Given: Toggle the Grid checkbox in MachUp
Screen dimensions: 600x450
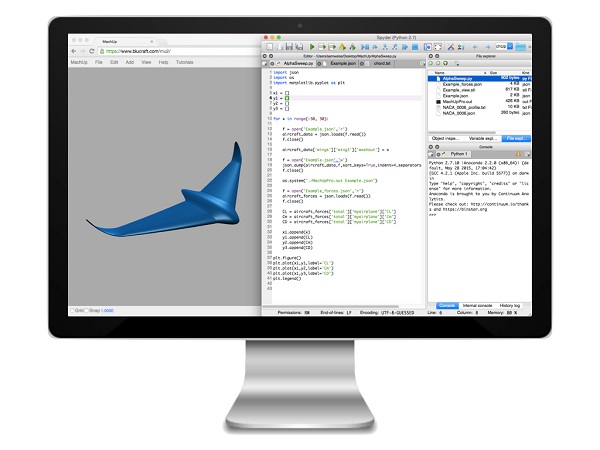Looking at the screenshot, I should (x=72, y=310).
